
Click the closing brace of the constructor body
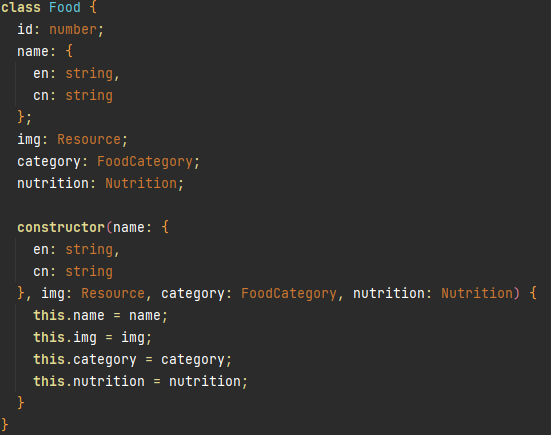tap(21, 403)
